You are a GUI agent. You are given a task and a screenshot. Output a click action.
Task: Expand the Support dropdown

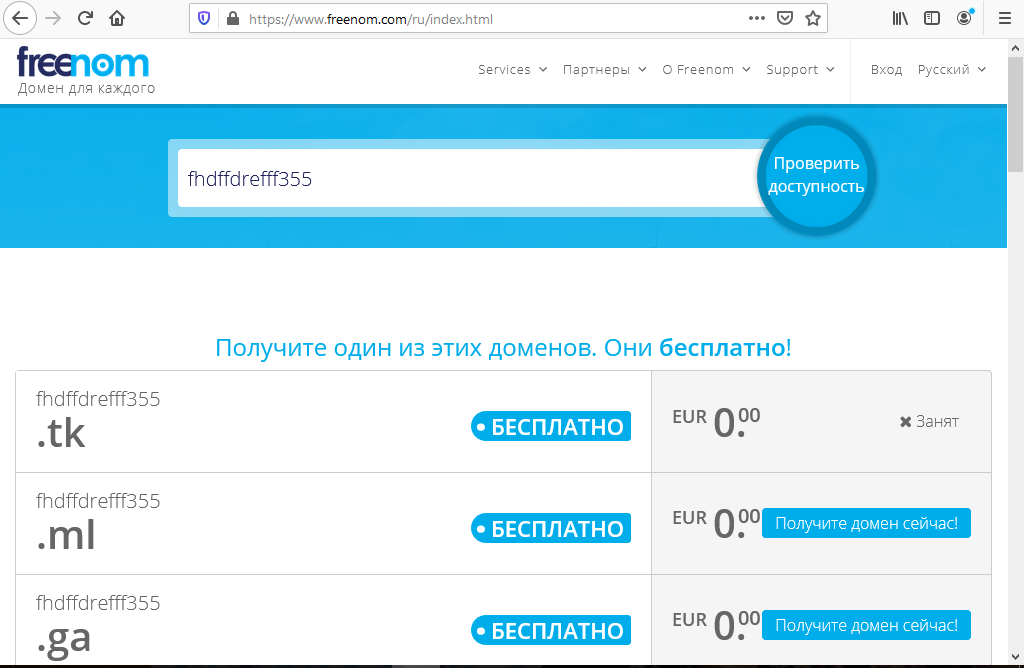801,69
